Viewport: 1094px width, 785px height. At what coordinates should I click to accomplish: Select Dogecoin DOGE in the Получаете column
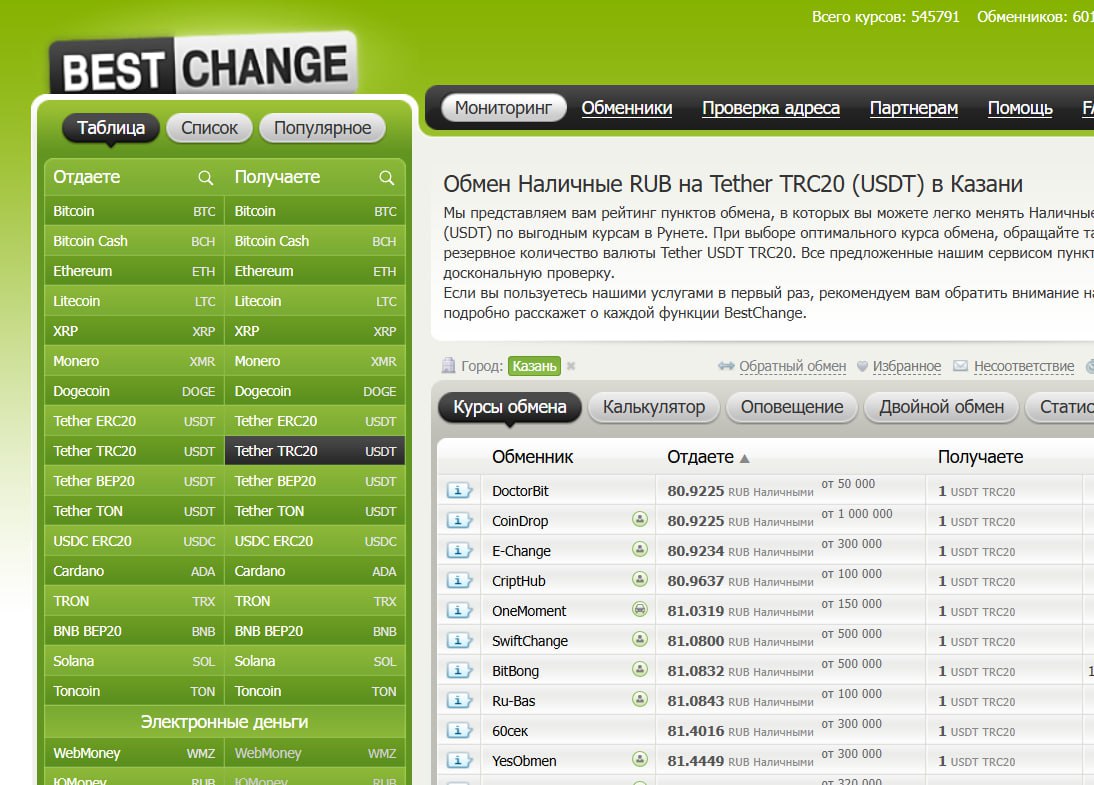tap(315, 391)
